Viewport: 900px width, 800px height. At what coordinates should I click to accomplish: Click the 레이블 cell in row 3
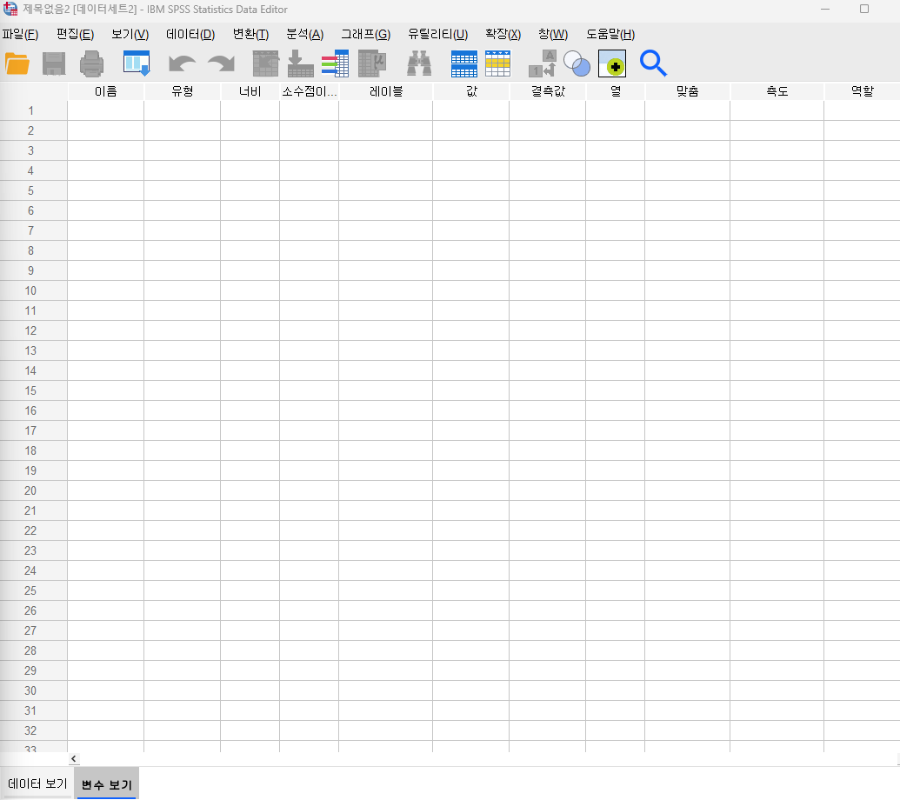pos(386,151)
